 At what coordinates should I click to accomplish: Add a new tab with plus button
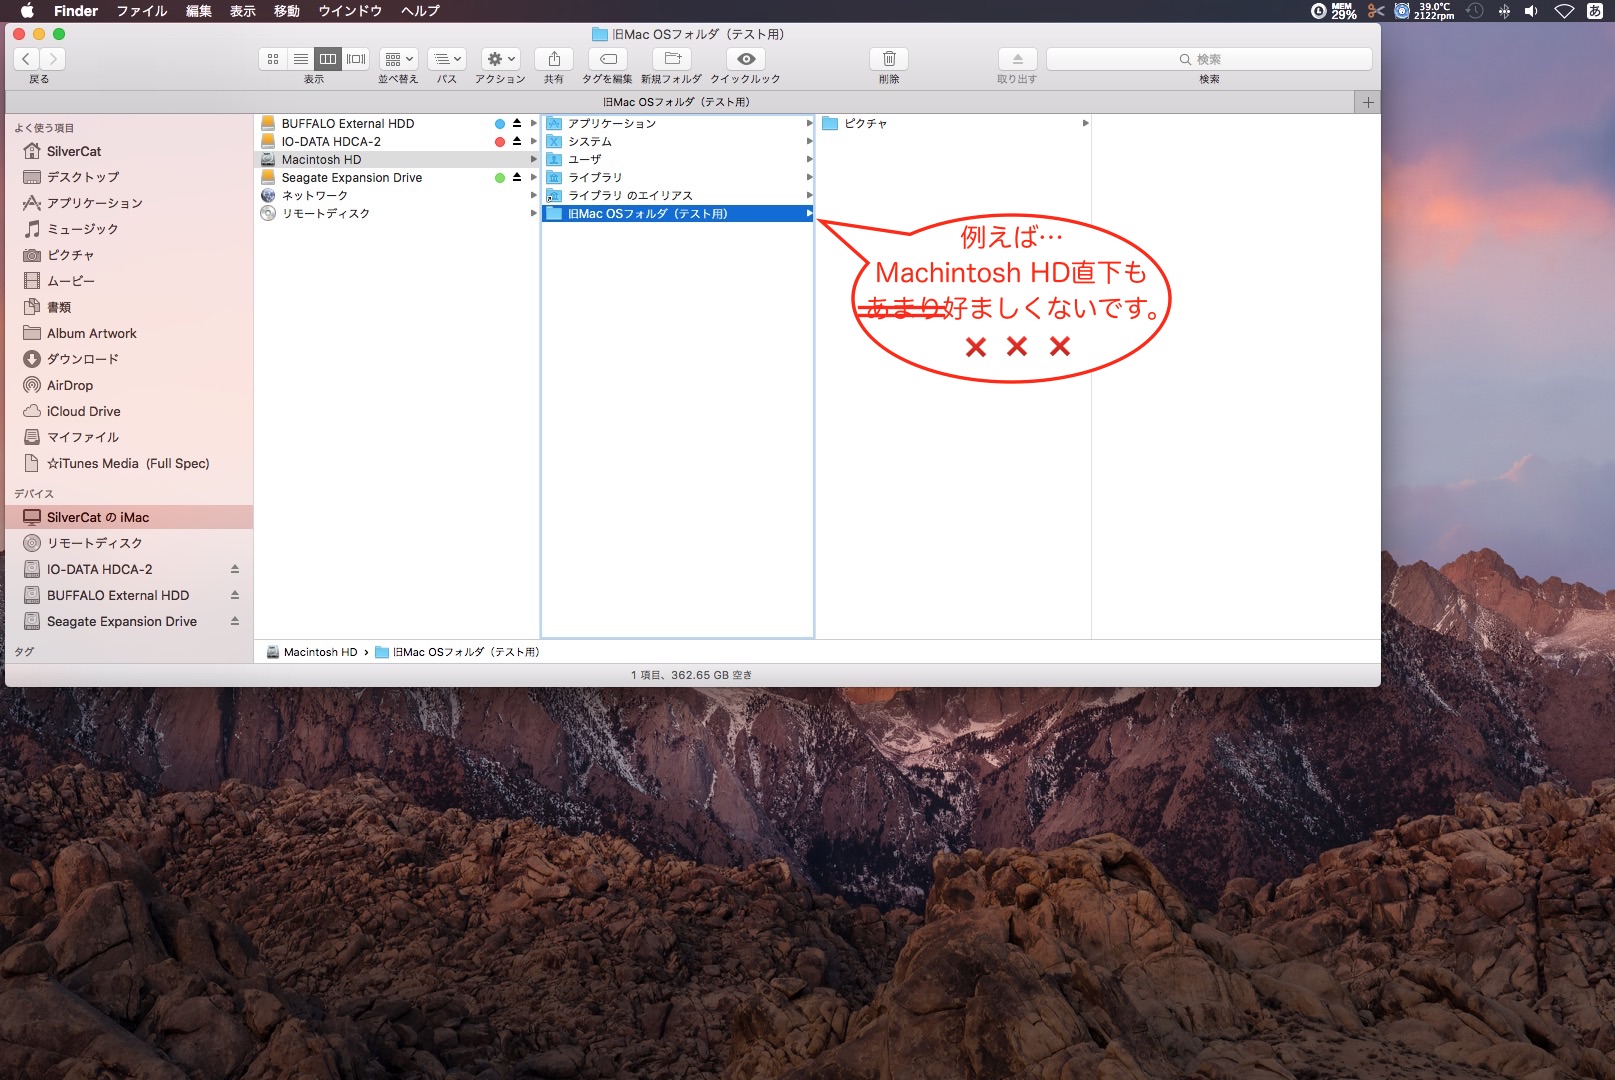point(1368,102)
